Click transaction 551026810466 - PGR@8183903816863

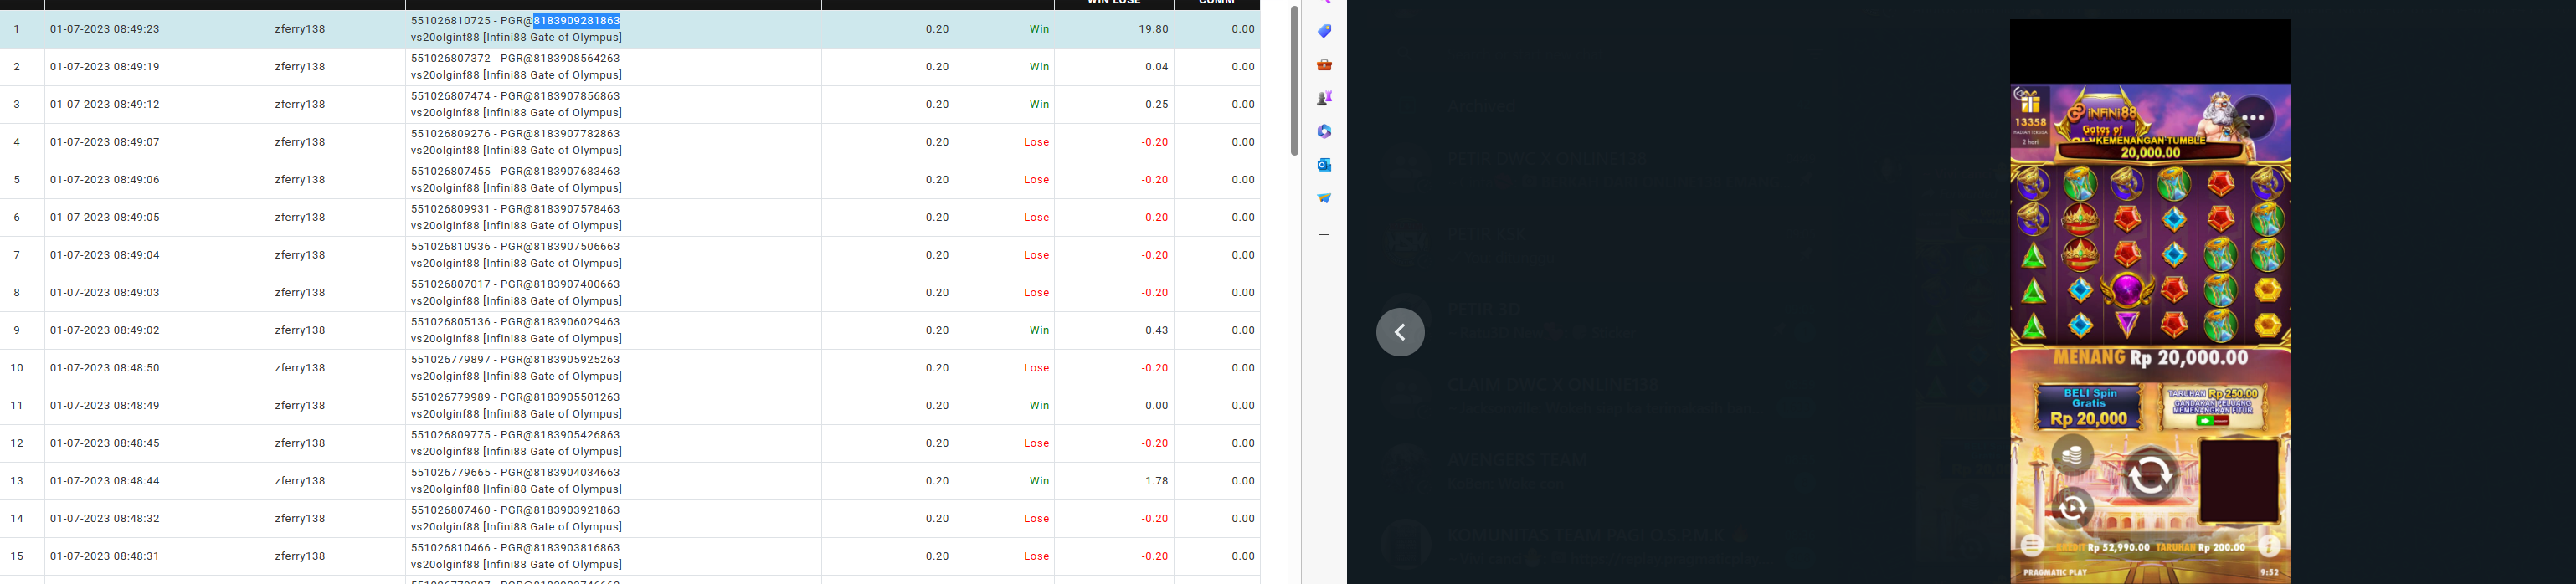pos(515,548)
